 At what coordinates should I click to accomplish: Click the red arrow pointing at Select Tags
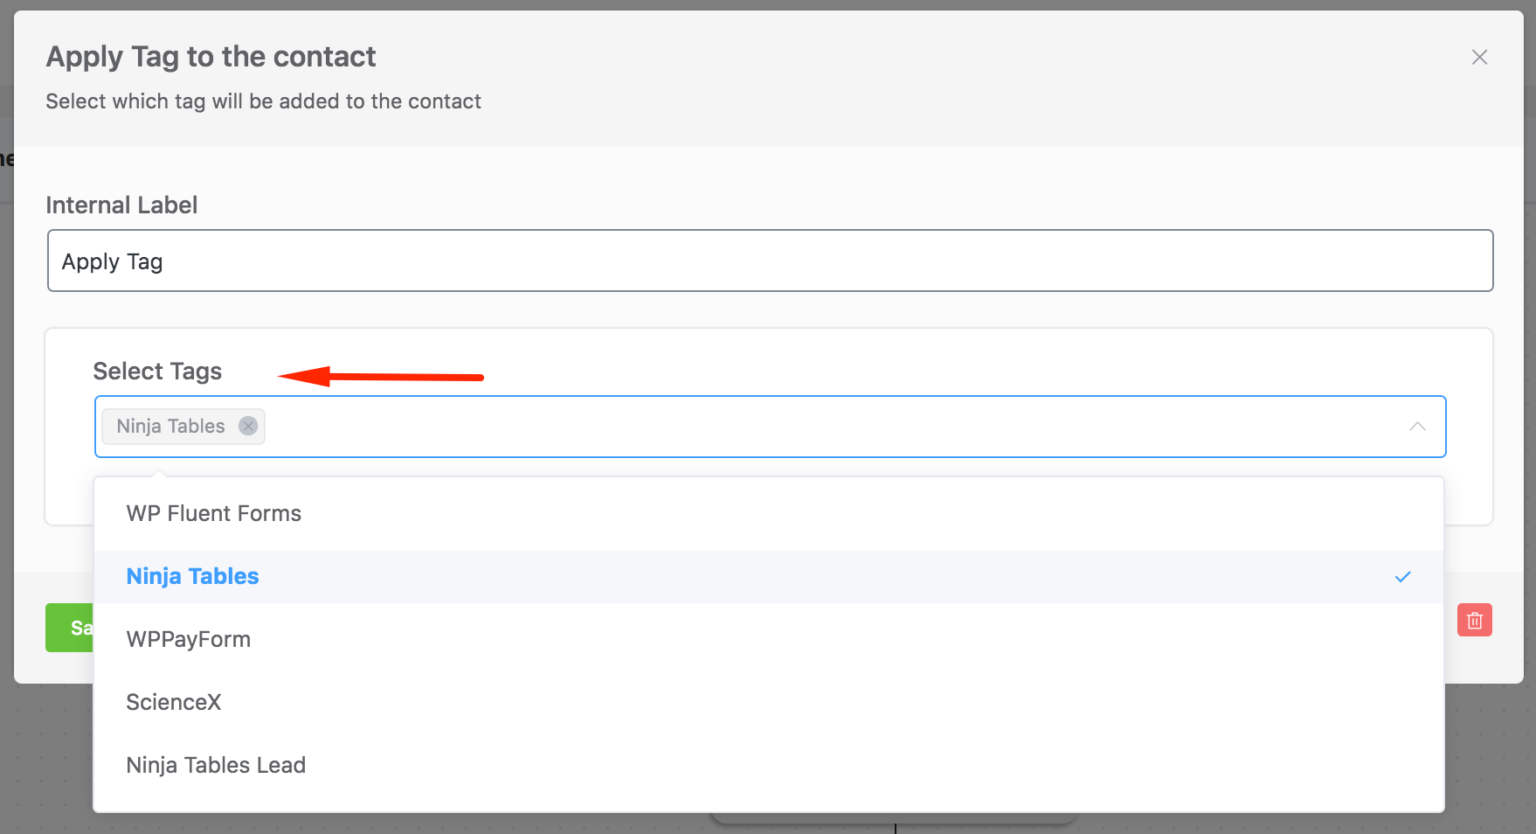pyautogui.click(x=381, y=377)
